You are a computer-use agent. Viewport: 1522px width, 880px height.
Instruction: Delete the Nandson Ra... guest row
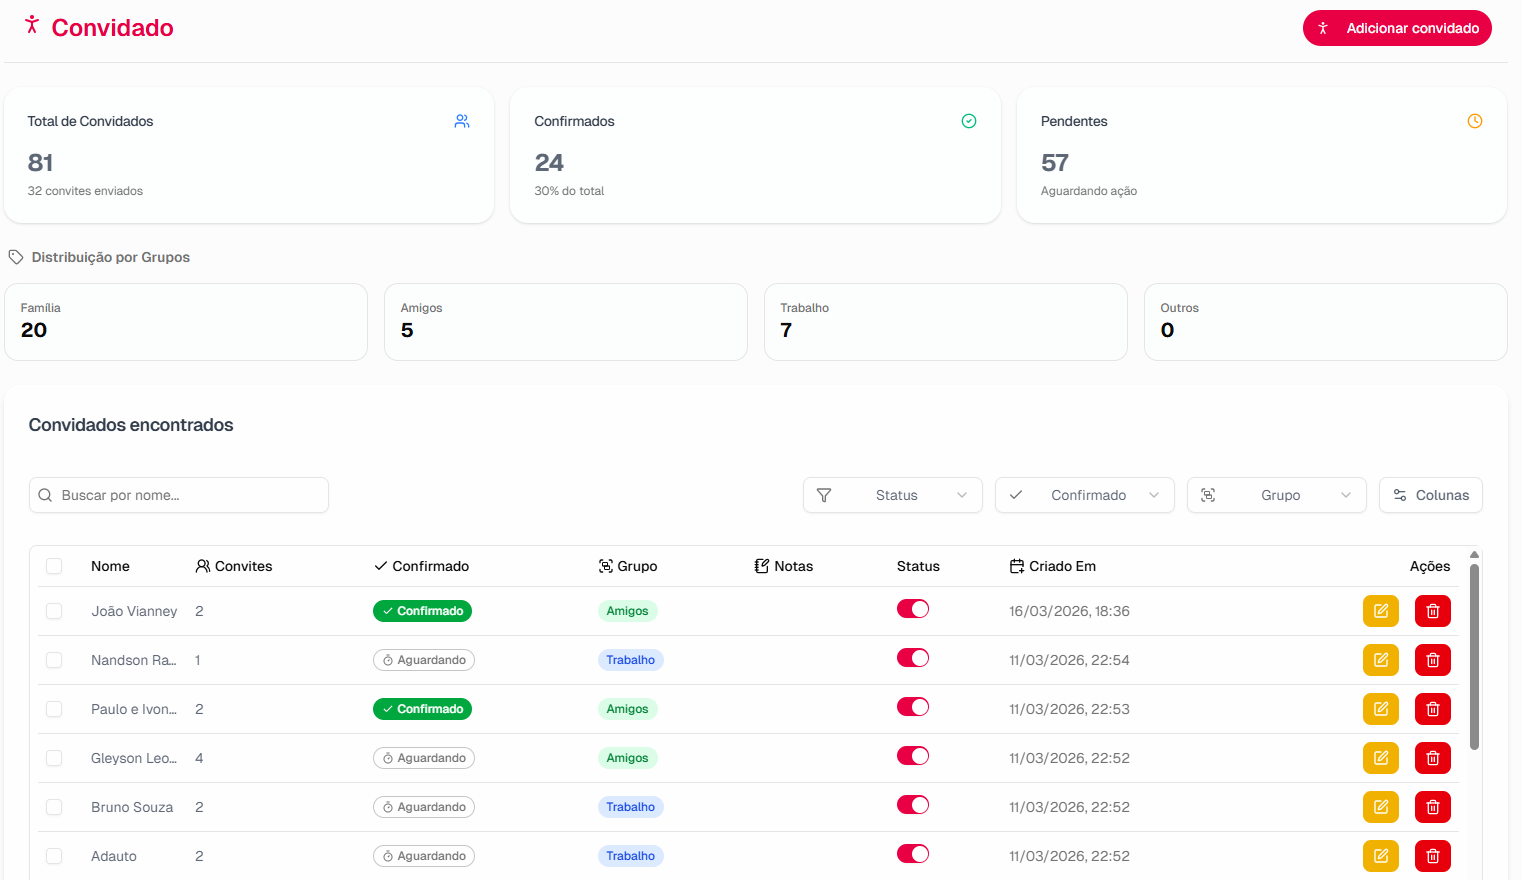(1433, 660)
